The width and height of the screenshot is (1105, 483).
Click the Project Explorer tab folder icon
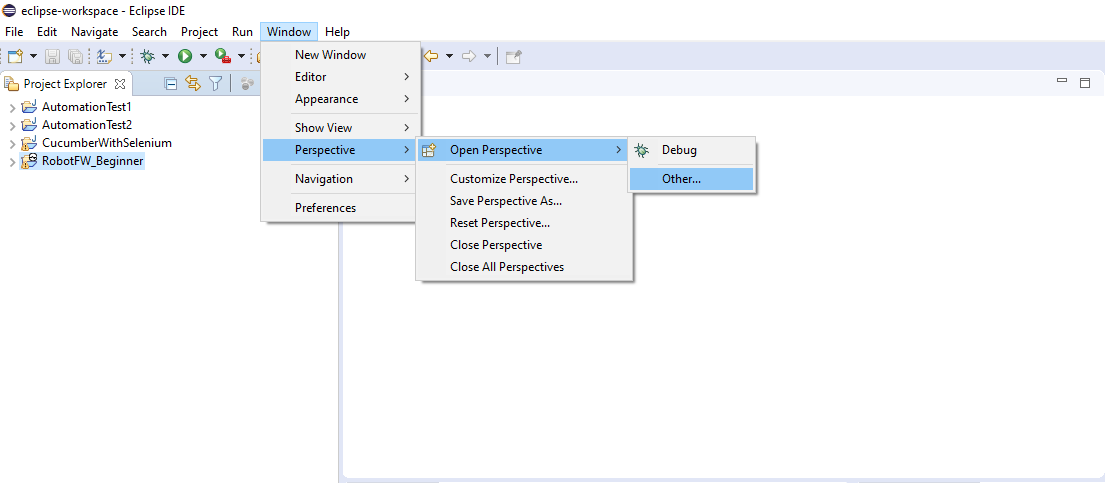point(11,84)
